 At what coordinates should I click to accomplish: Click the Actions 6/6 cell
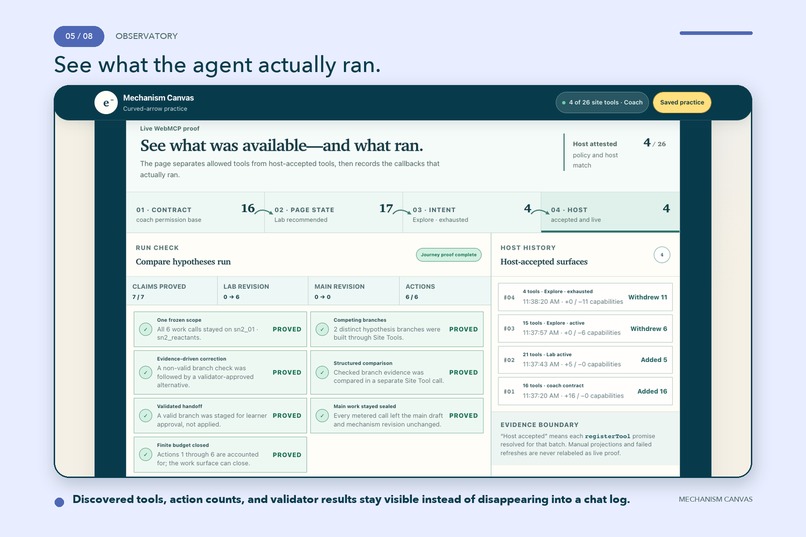click(x=445, y=291)
